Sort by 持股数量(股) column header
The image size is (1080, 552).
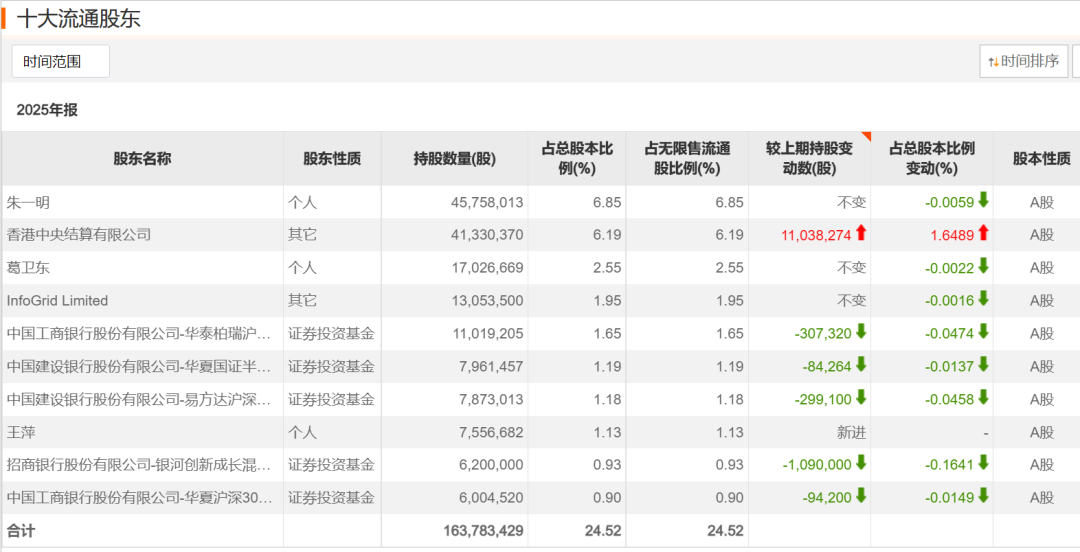454,158
